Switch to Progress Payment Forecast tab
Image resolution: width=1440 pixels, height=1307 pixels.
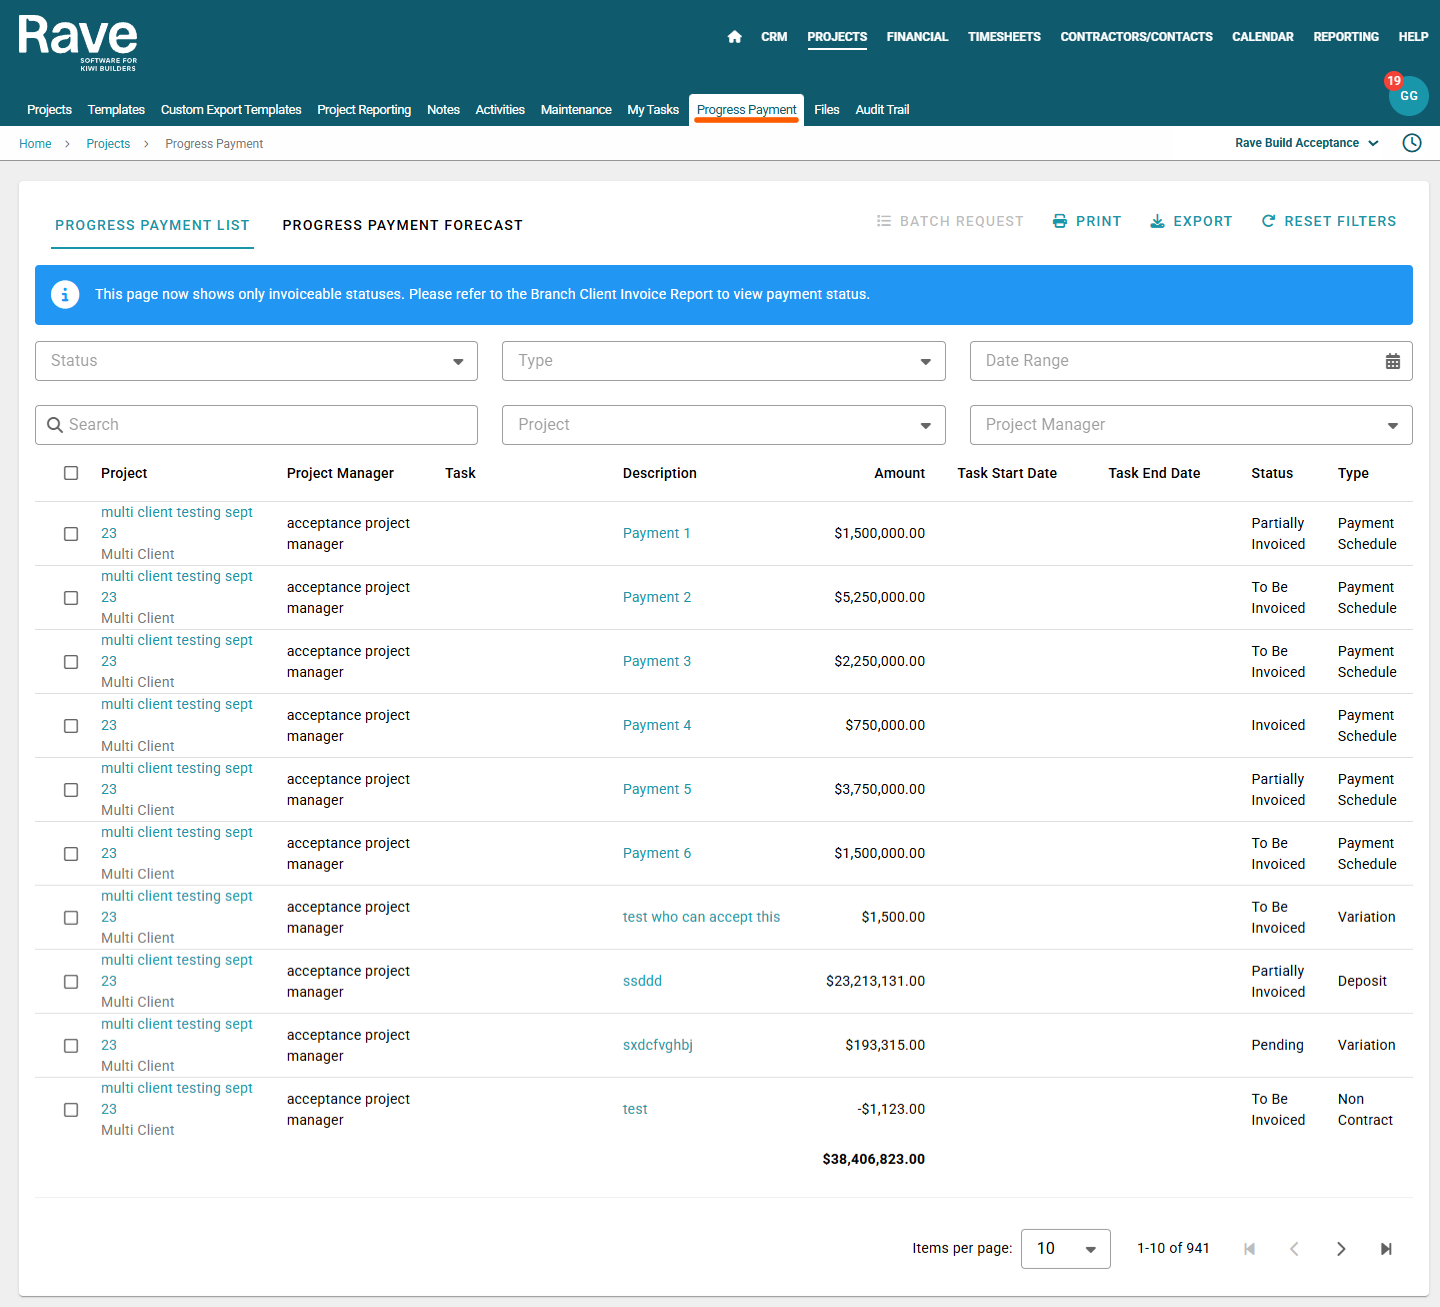click(x=402, y=225)
